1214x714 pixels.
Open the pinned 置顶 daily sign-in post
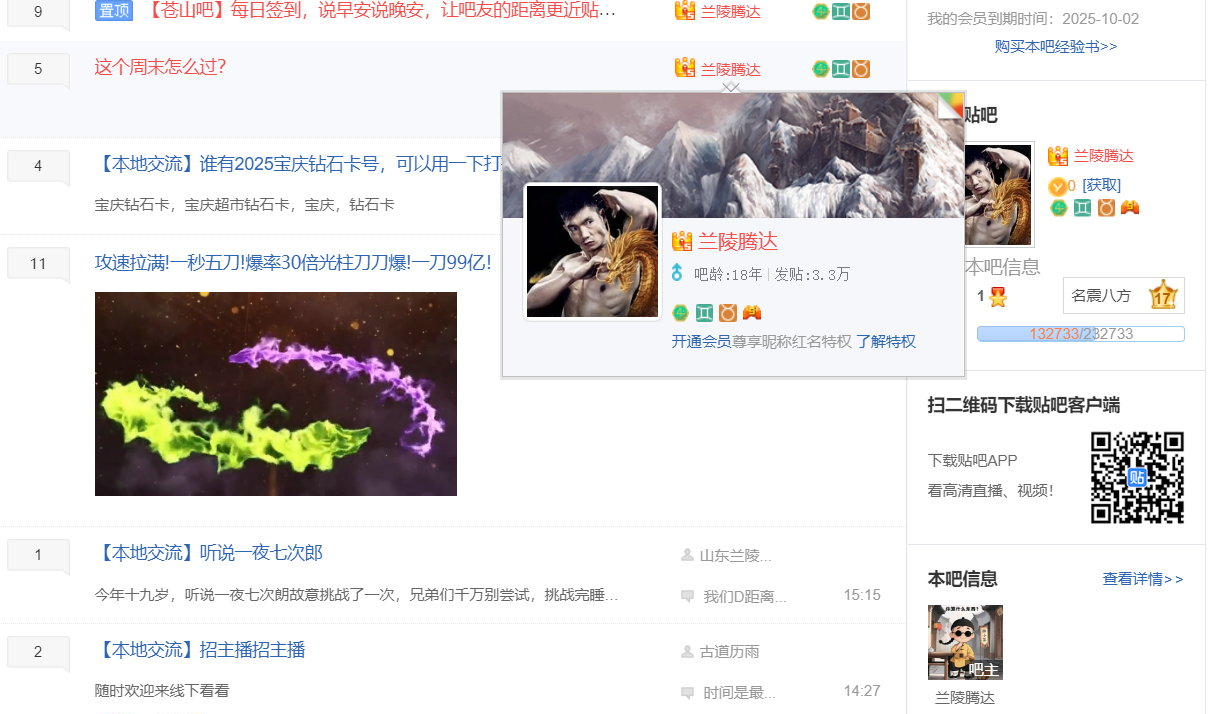point(381,11)
